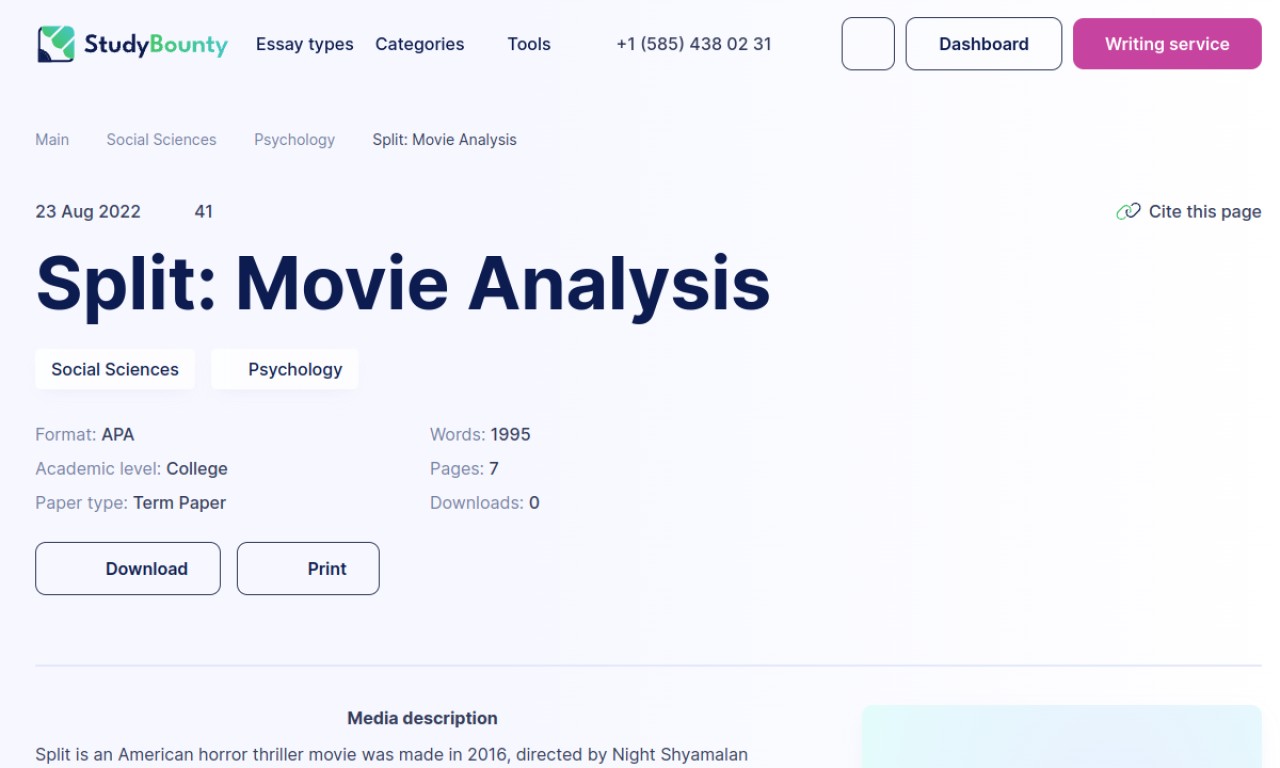Print the essay
Viewport: 1280px width, 768px height.
[308, 569]
